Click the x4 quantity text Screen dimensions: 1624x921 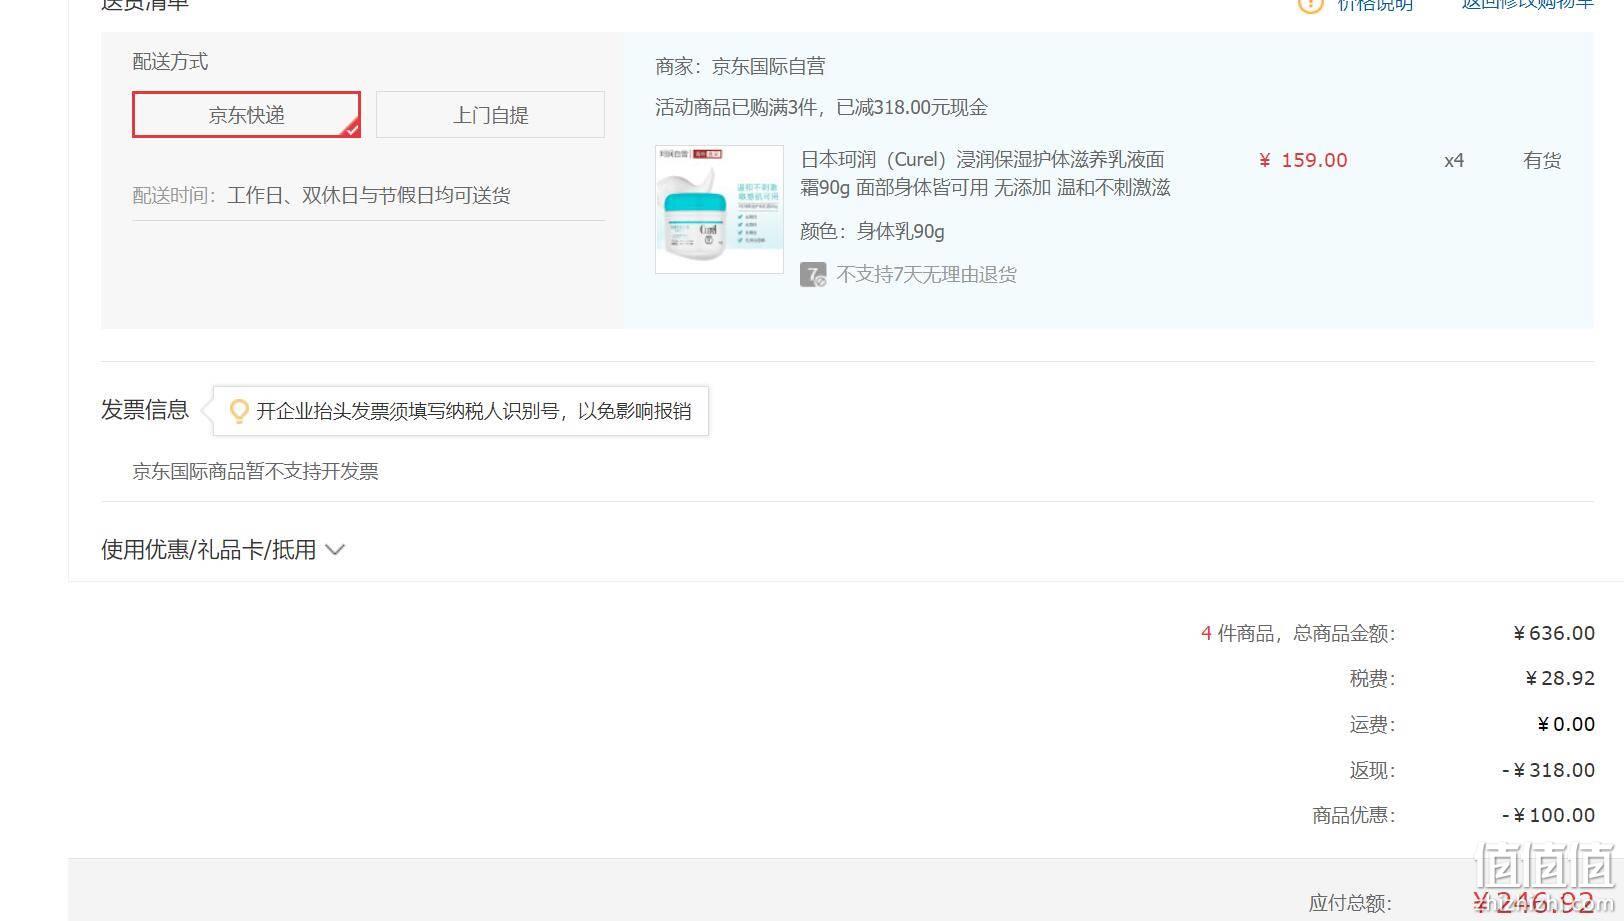click(1454, 160)
